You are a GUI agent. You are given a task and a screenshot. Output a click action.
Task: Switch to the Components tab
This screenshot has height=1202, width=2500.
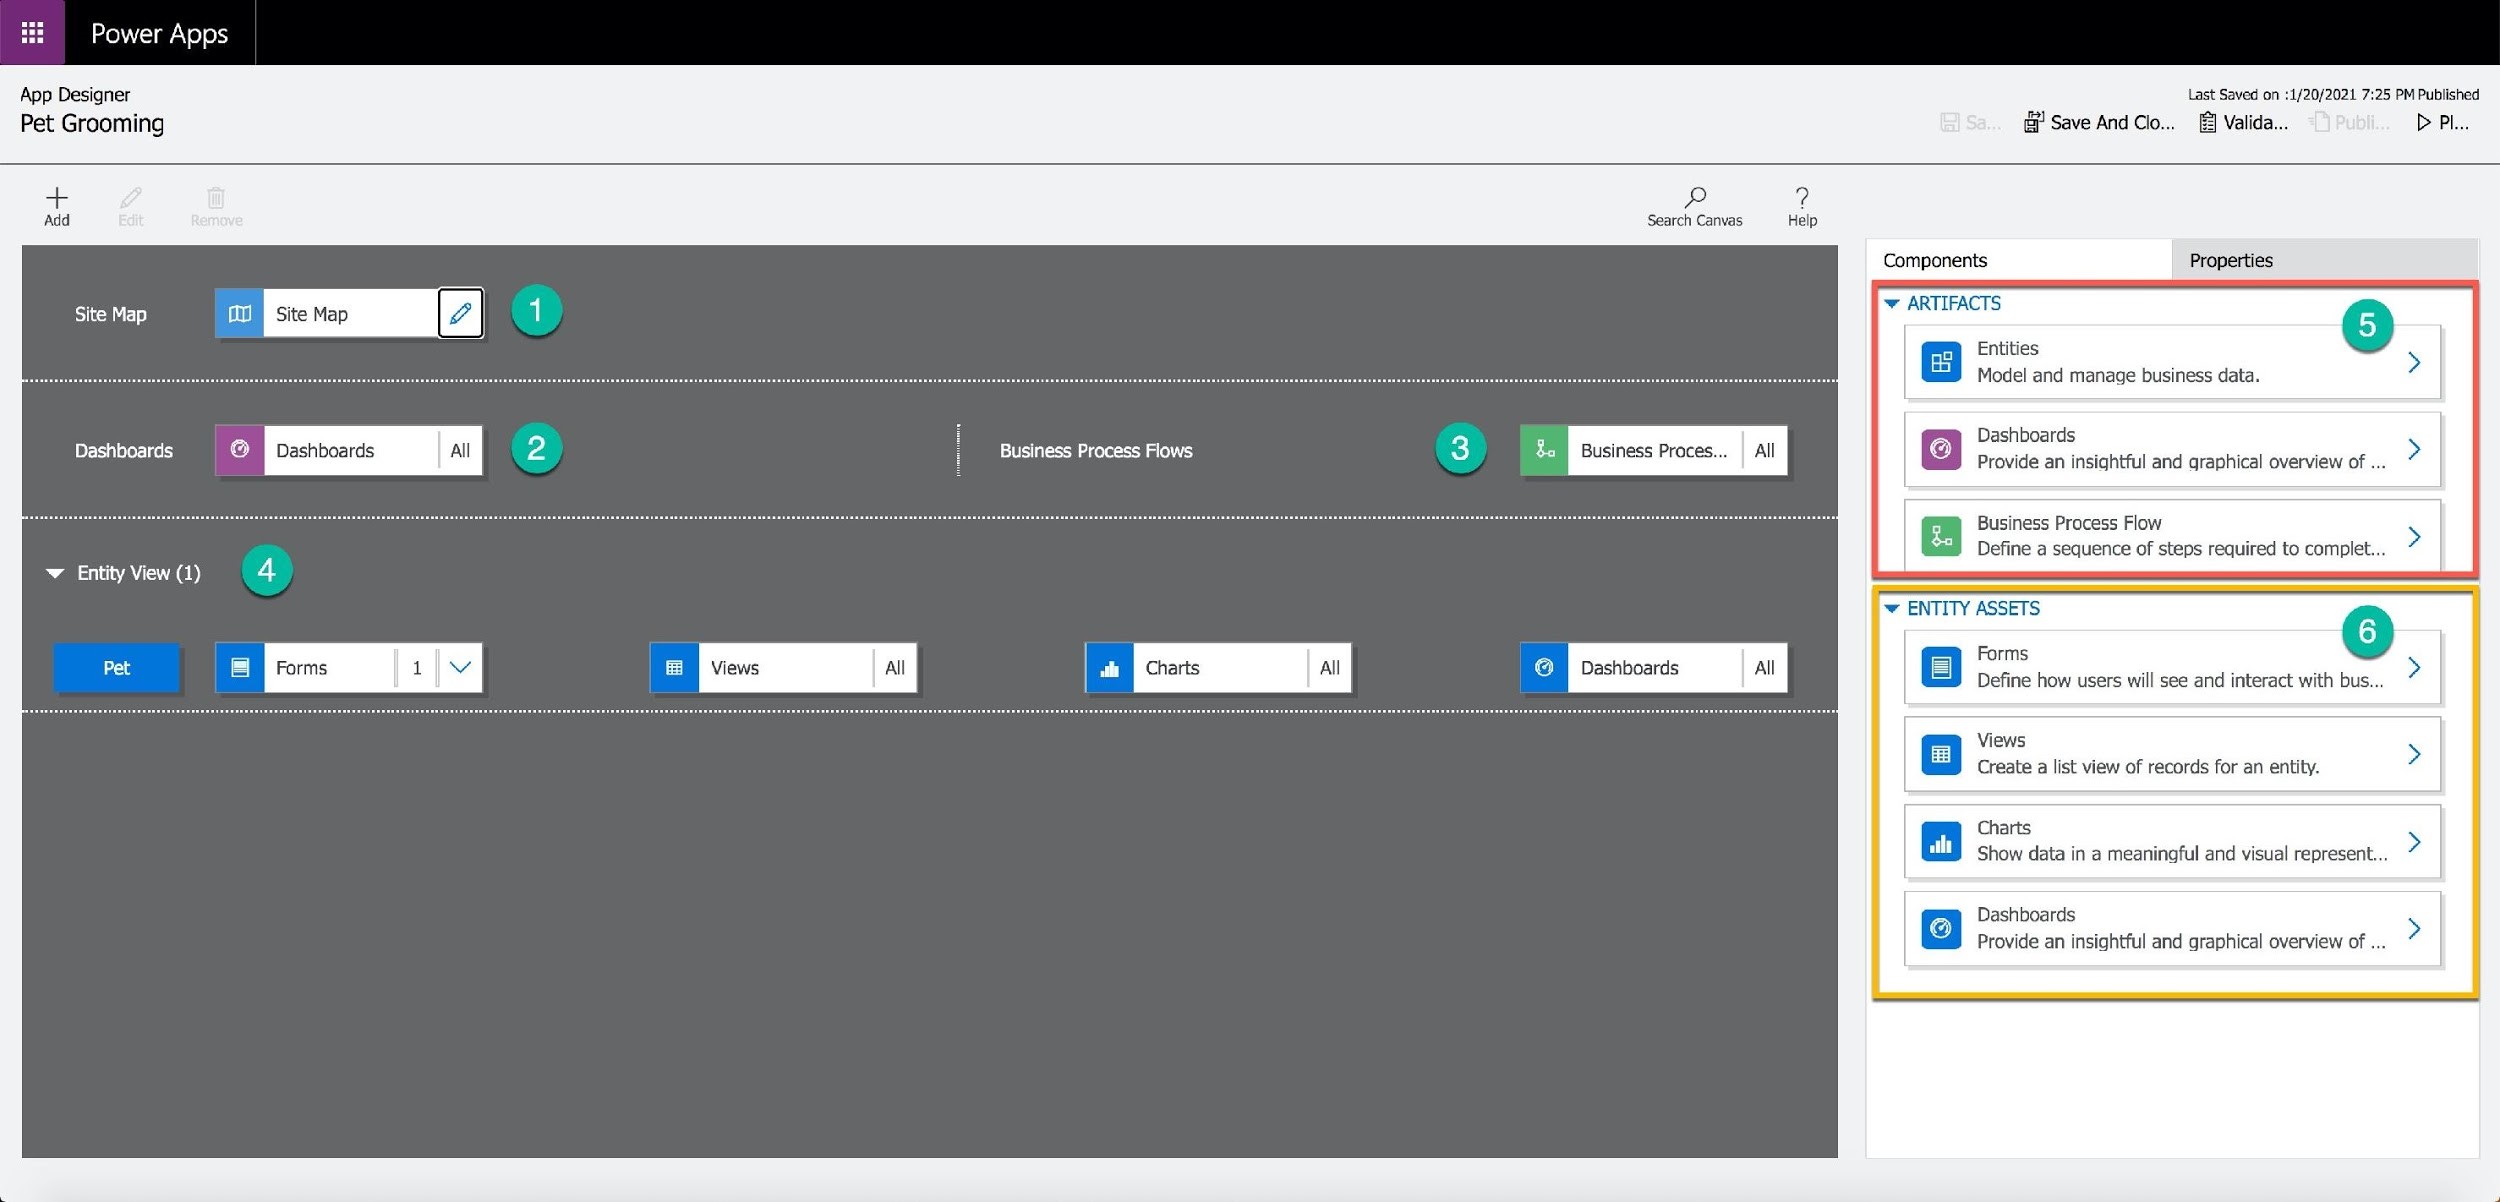[2019, 260]
